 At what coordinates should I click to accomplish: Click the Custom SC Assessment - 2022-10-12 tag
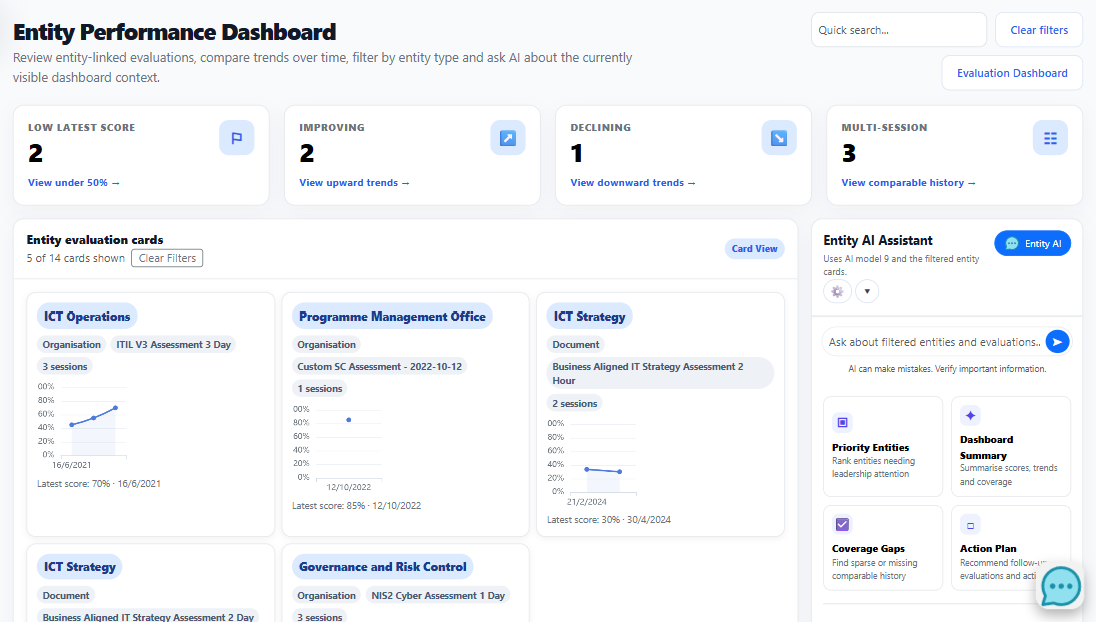pos(380,366)
